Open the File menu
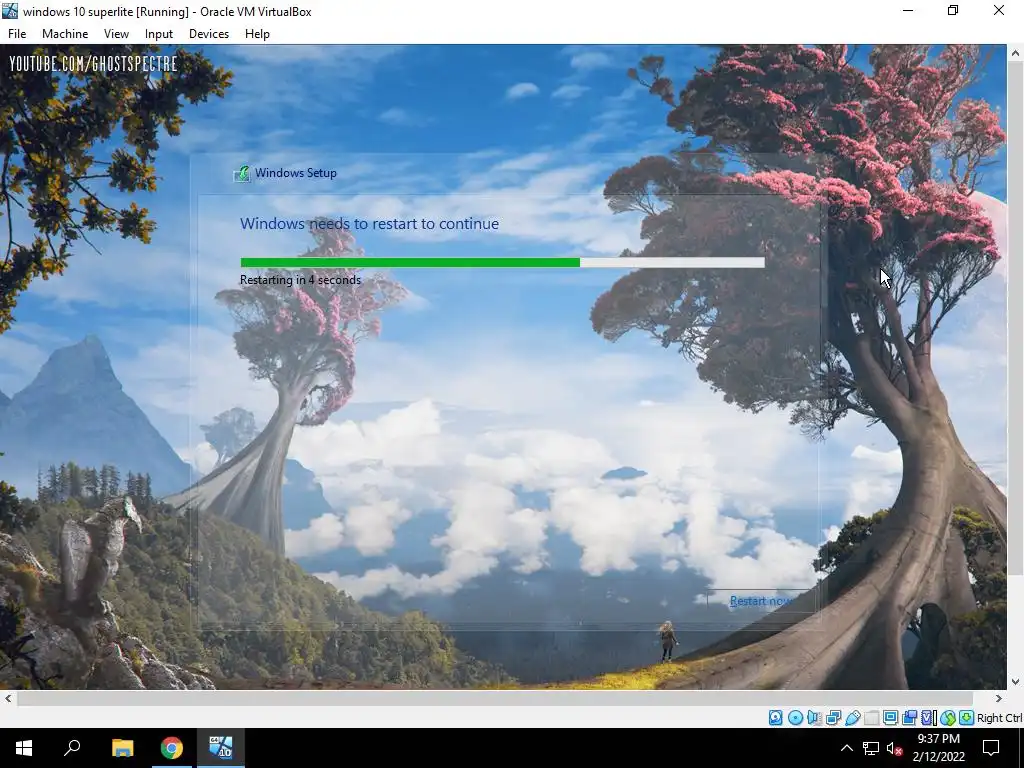The width and height of the screenshot is (1024, 768). point(17,34)
